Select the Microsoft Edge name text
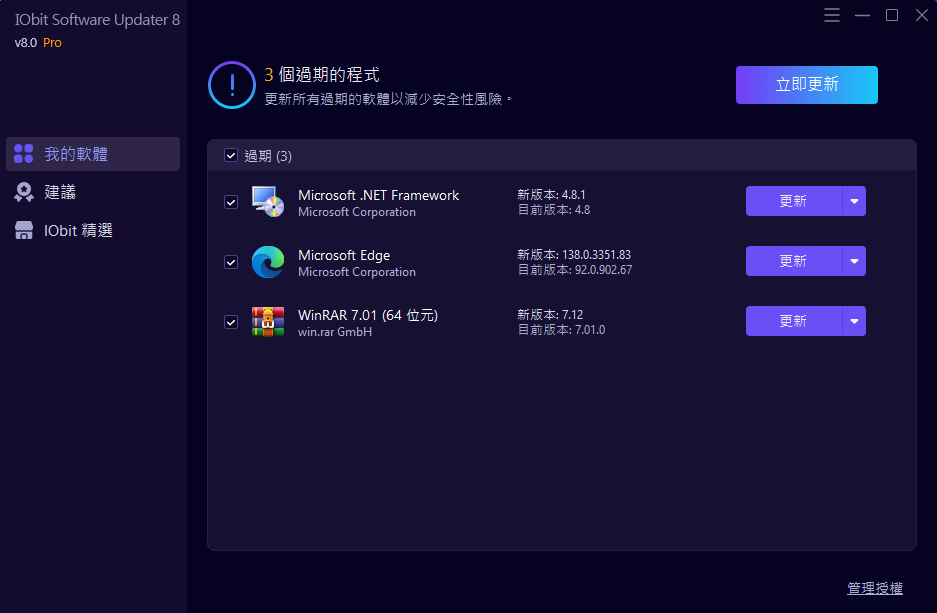Viewport: 937px width, 613px height. coord(344,256)
